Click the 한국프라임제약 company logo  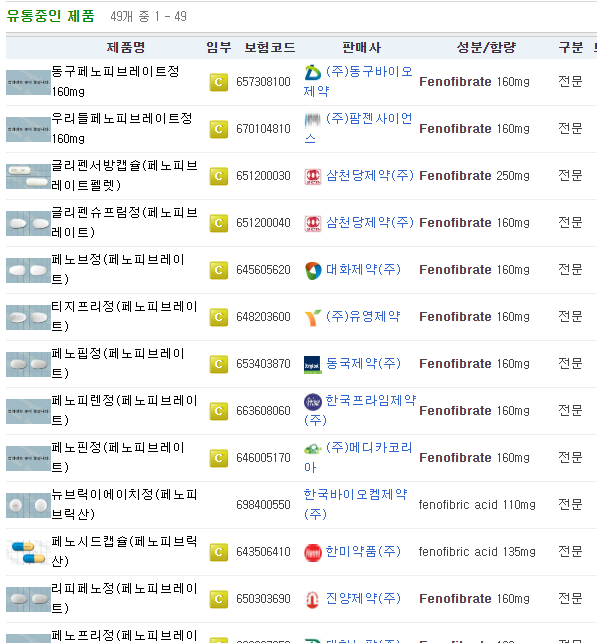tap(313, 401)
